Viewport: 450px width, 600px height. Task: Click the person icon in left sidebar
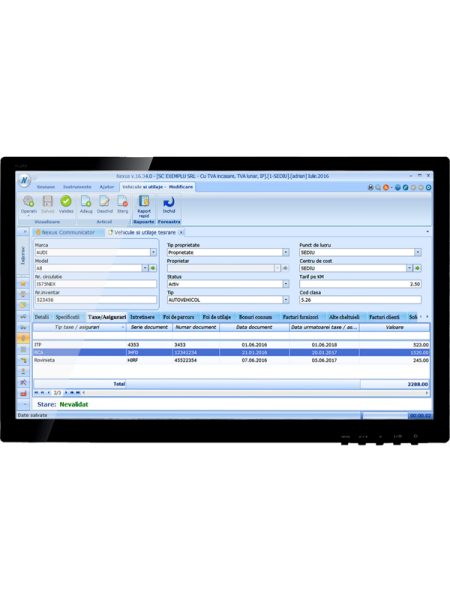click(x=23, y=371)
